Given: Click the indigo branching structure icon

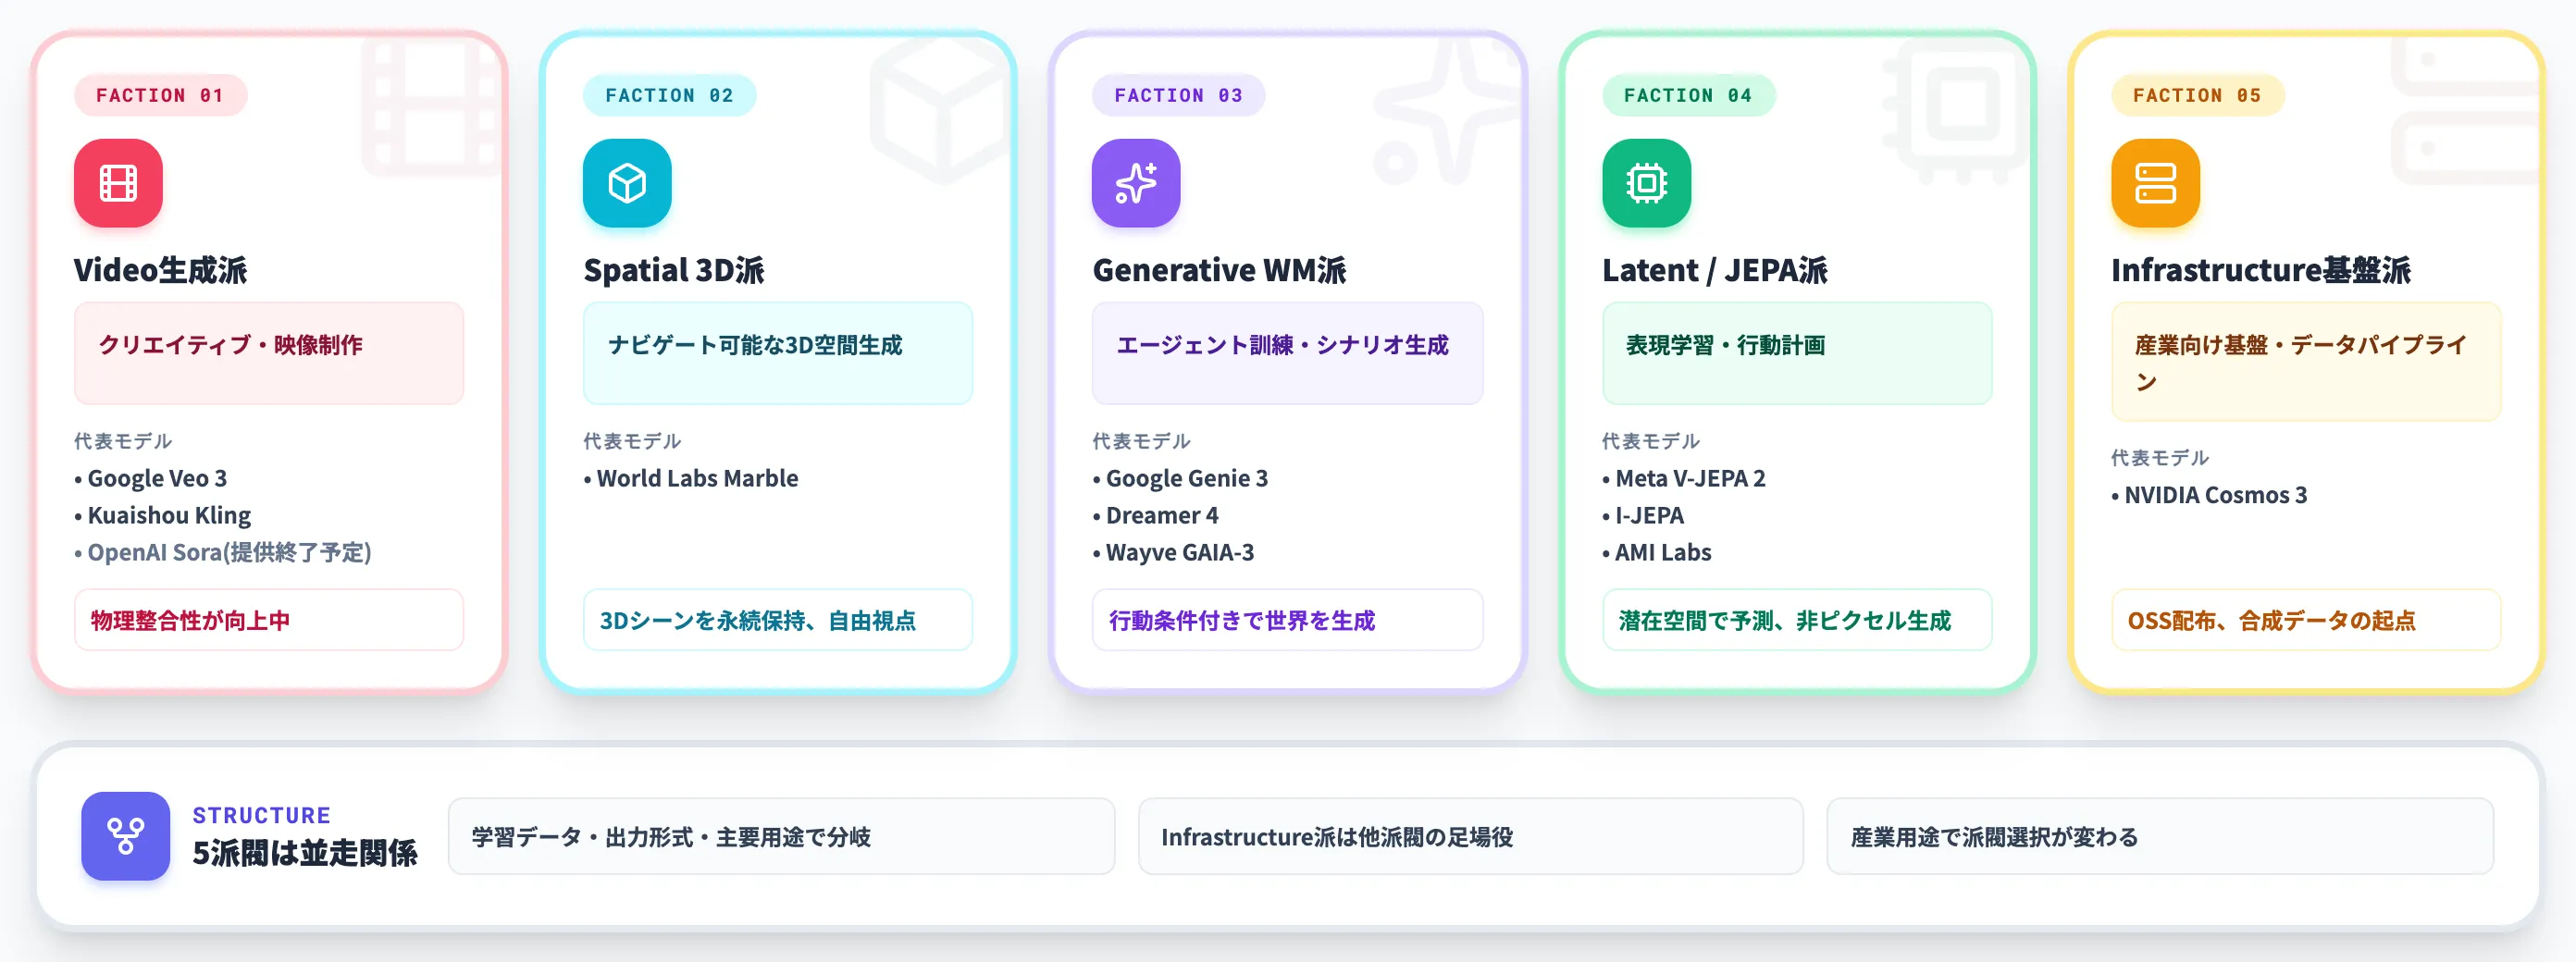Looking at the screenshot, I should [126, 836].
